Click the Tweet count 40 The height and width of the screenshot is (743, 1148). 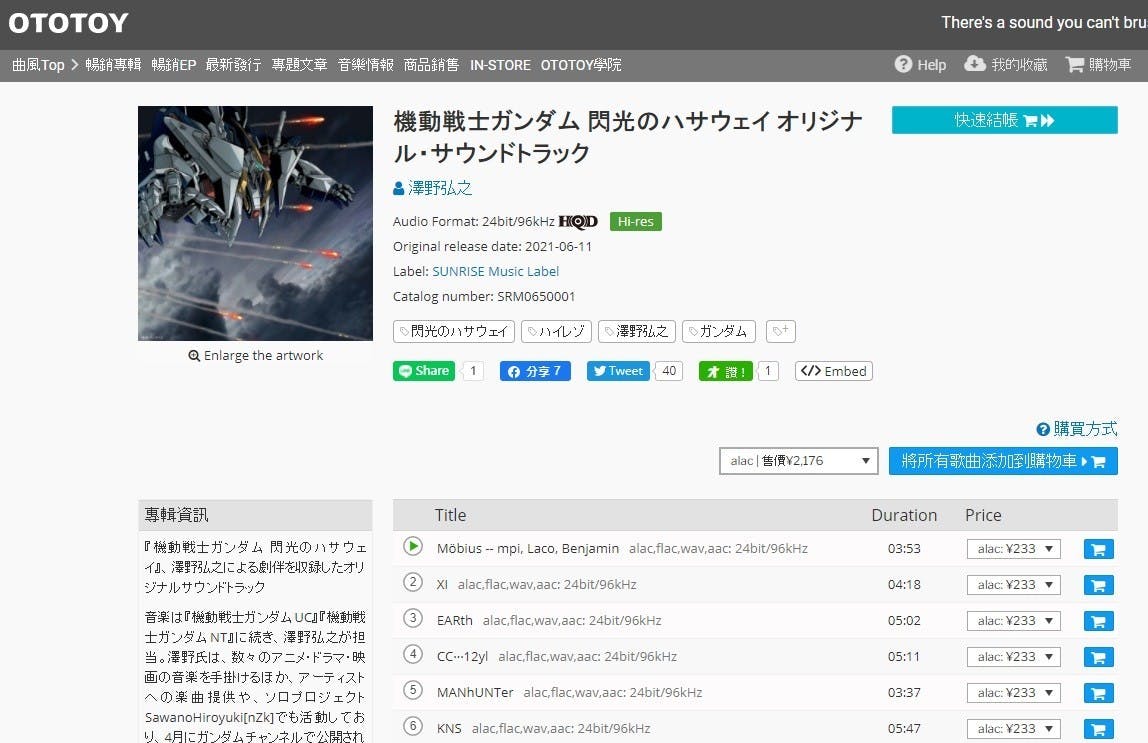(669, 371)
